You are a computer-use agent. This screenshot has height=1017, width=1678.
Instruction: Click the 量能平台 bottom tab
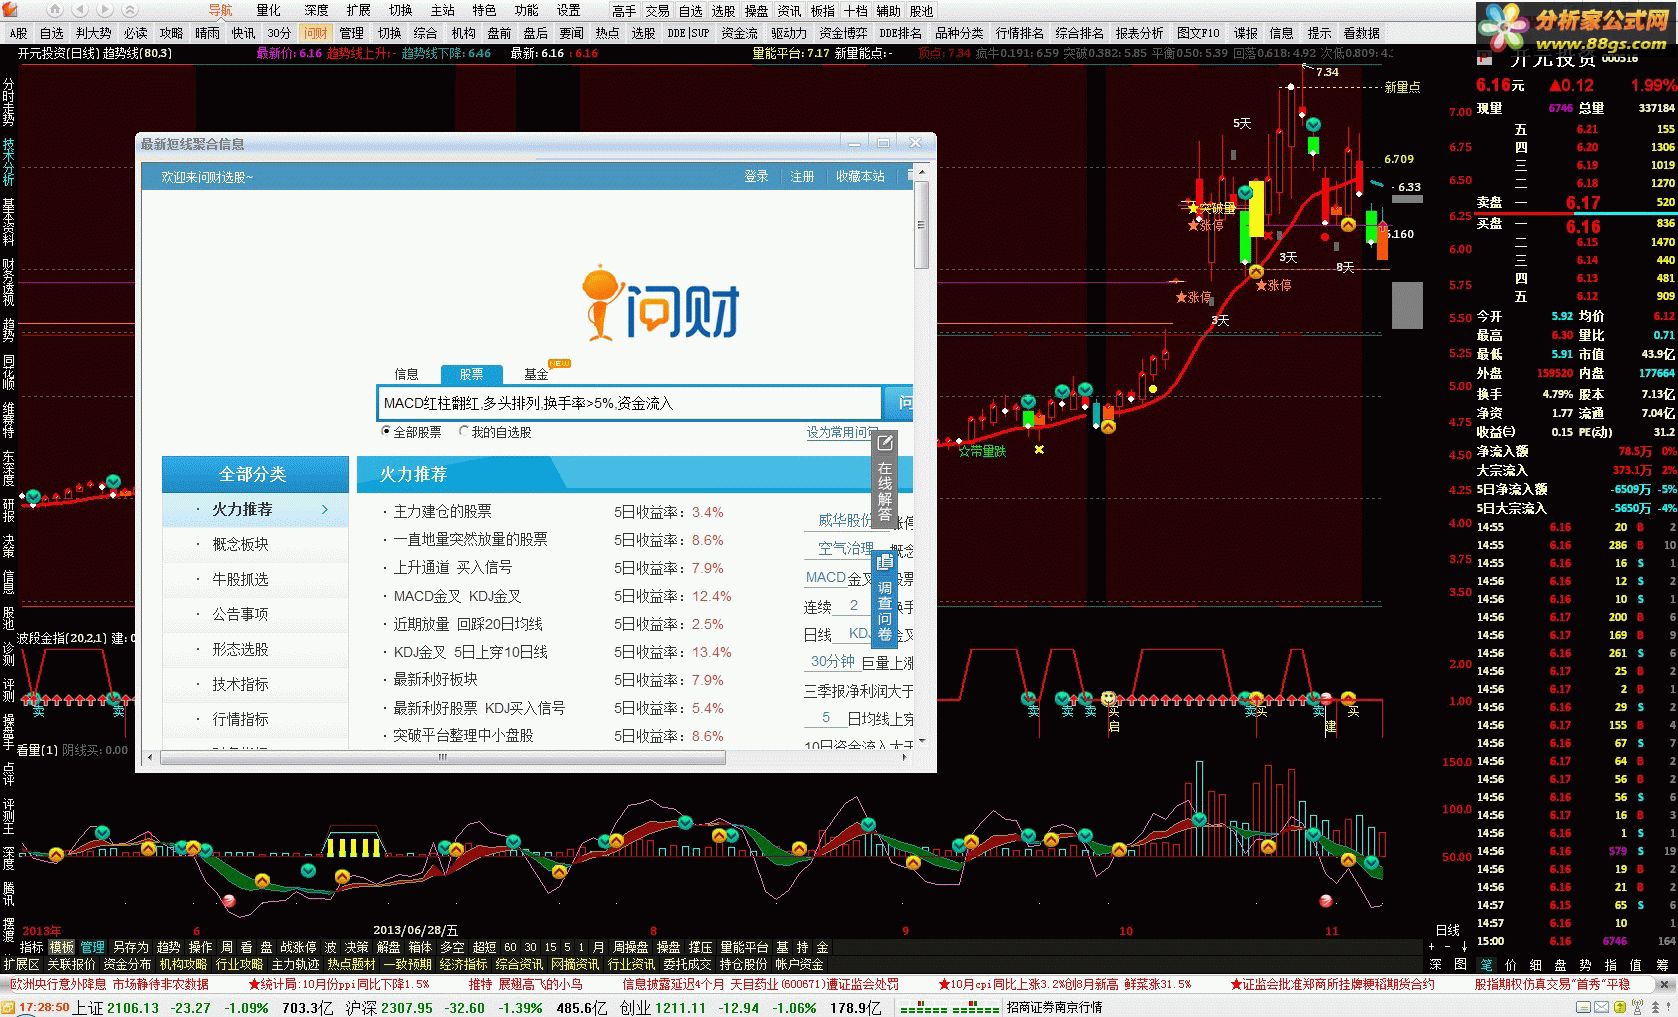coord(744,947)
